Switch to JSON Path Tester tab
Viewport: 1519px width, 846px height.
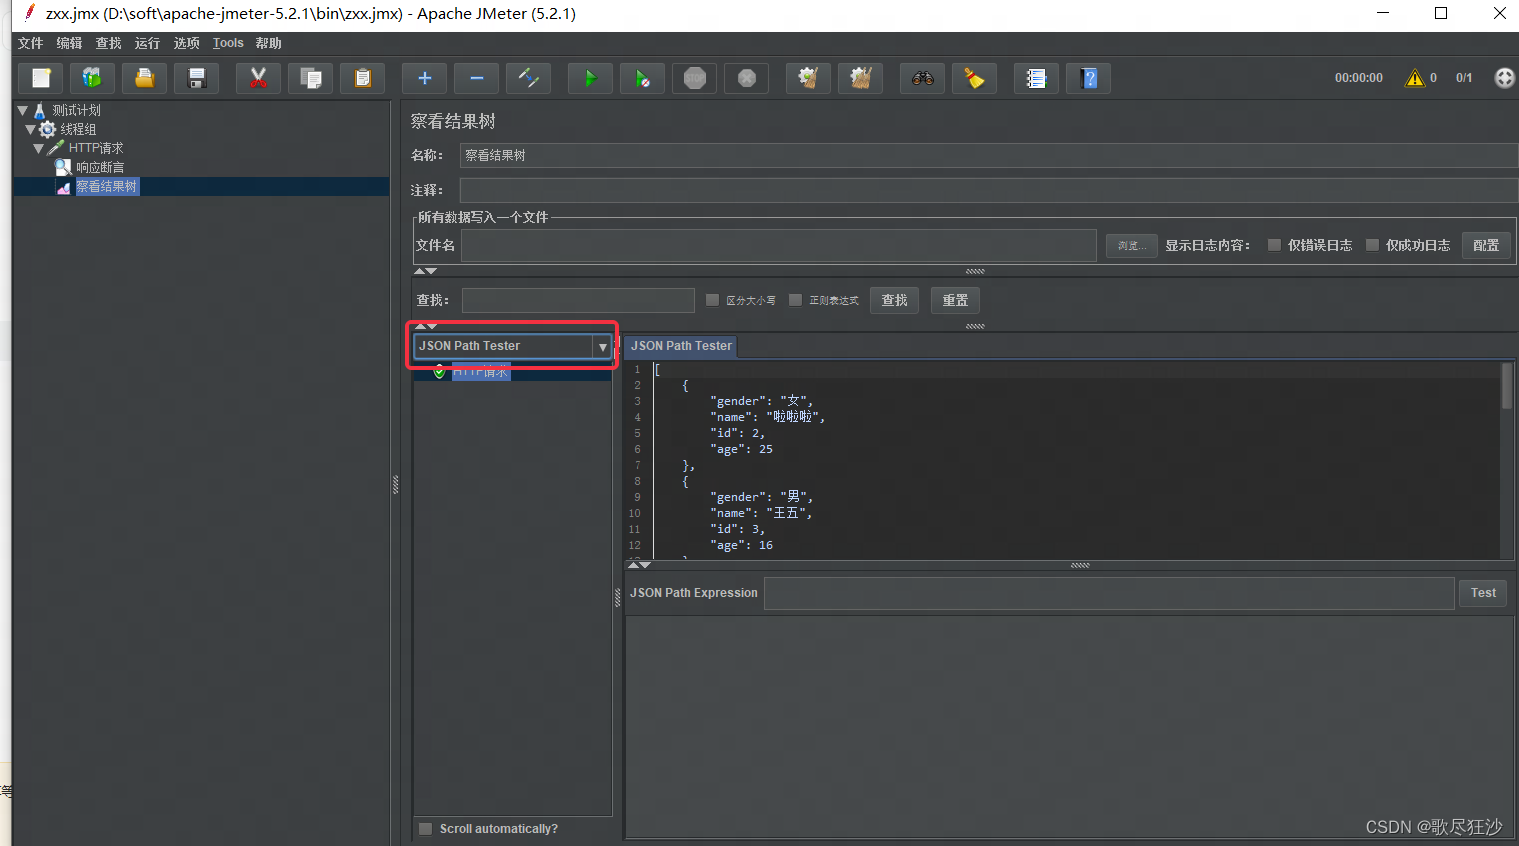tap(681, 346)
